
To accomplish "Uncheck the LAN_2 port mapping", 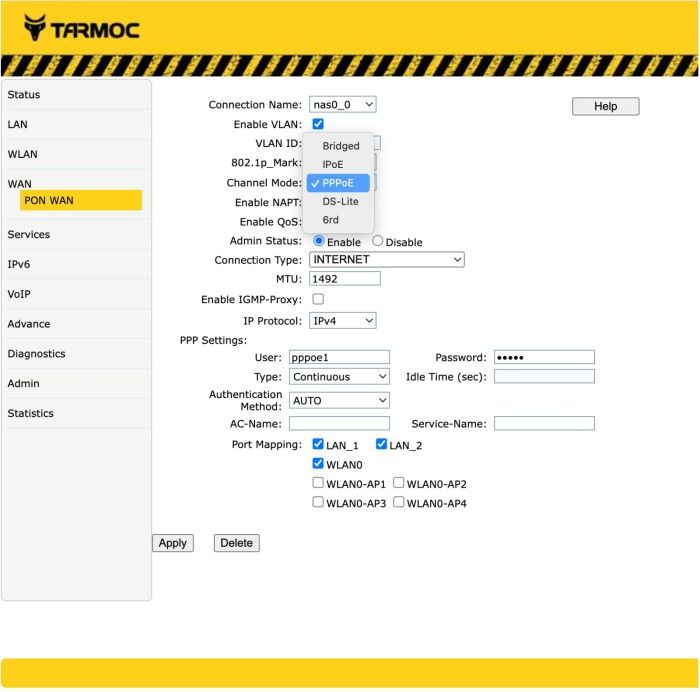I will [382, 444].
